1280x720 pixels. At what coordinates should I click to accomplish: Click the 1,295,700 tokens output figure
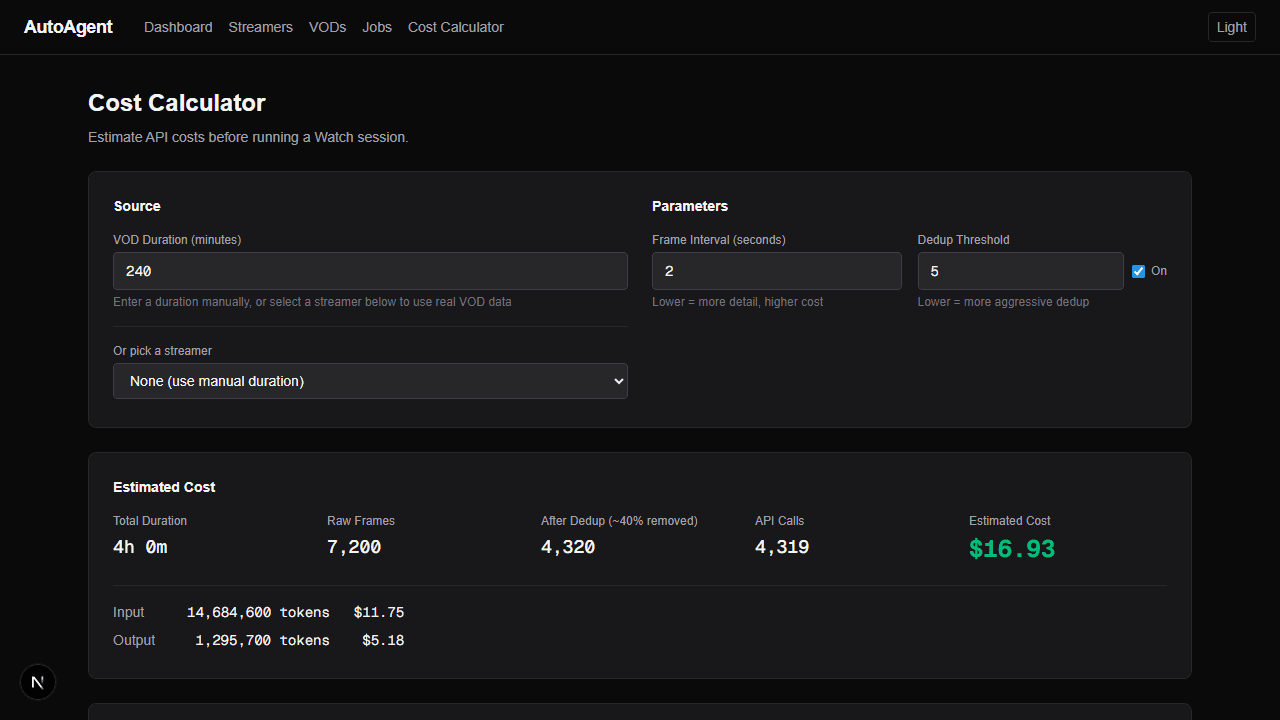pyautogui.click(x=262, y=640)
